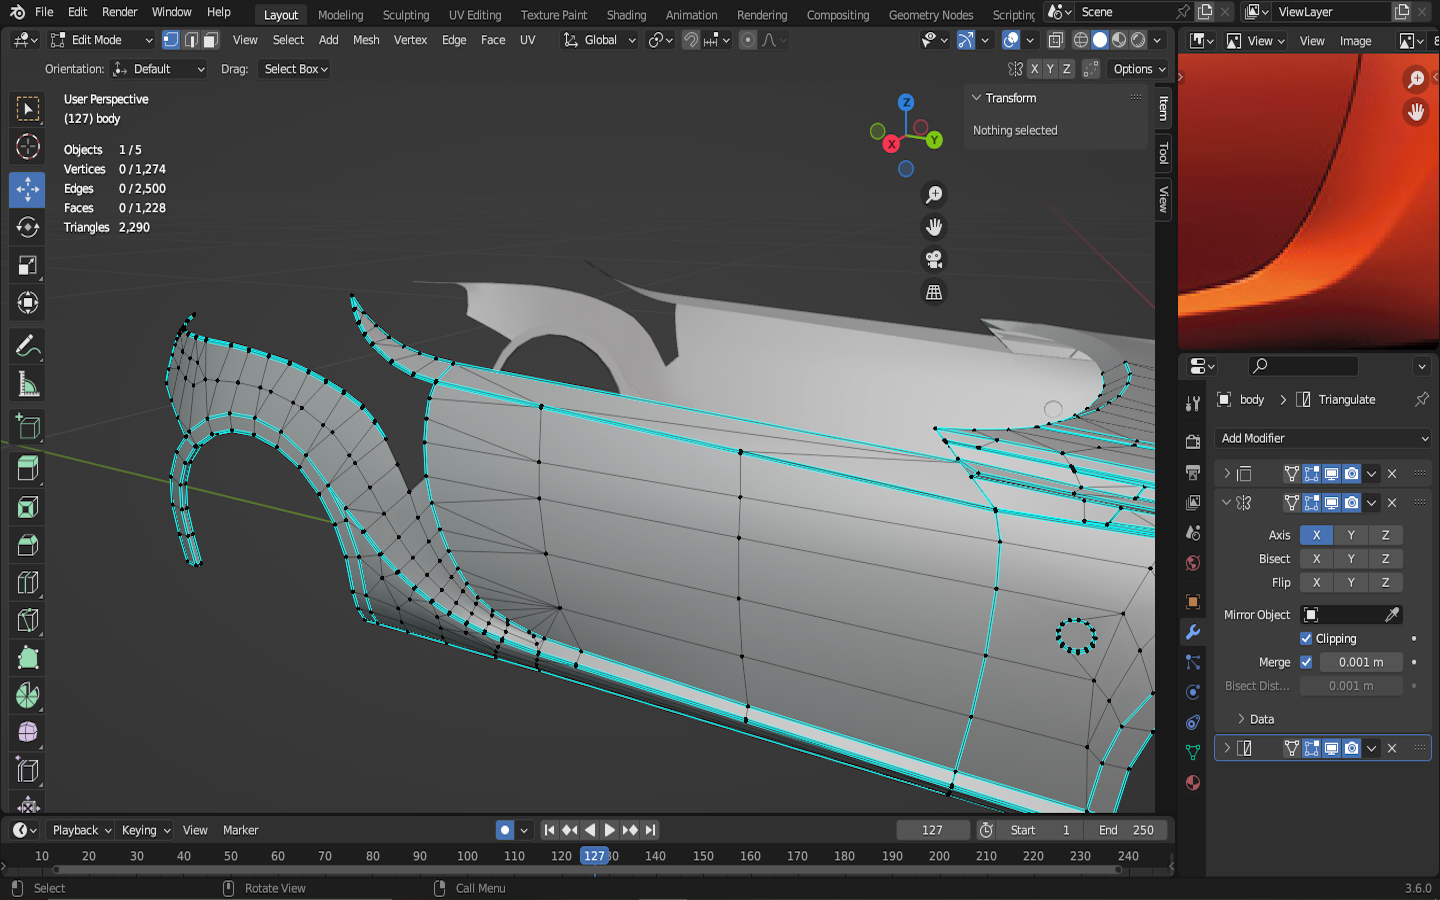This screenshot has height=900, width=1440.
Task: Select the Rotate tool
Action: 27,227
